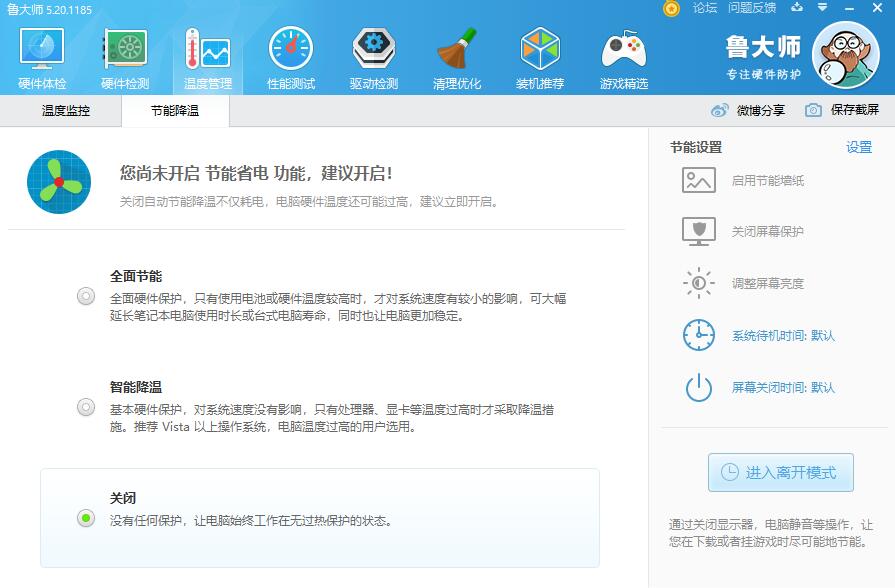Click the 微博分享 text
Image resolution: width=895 pixels, height=588 pixels.
761,110
